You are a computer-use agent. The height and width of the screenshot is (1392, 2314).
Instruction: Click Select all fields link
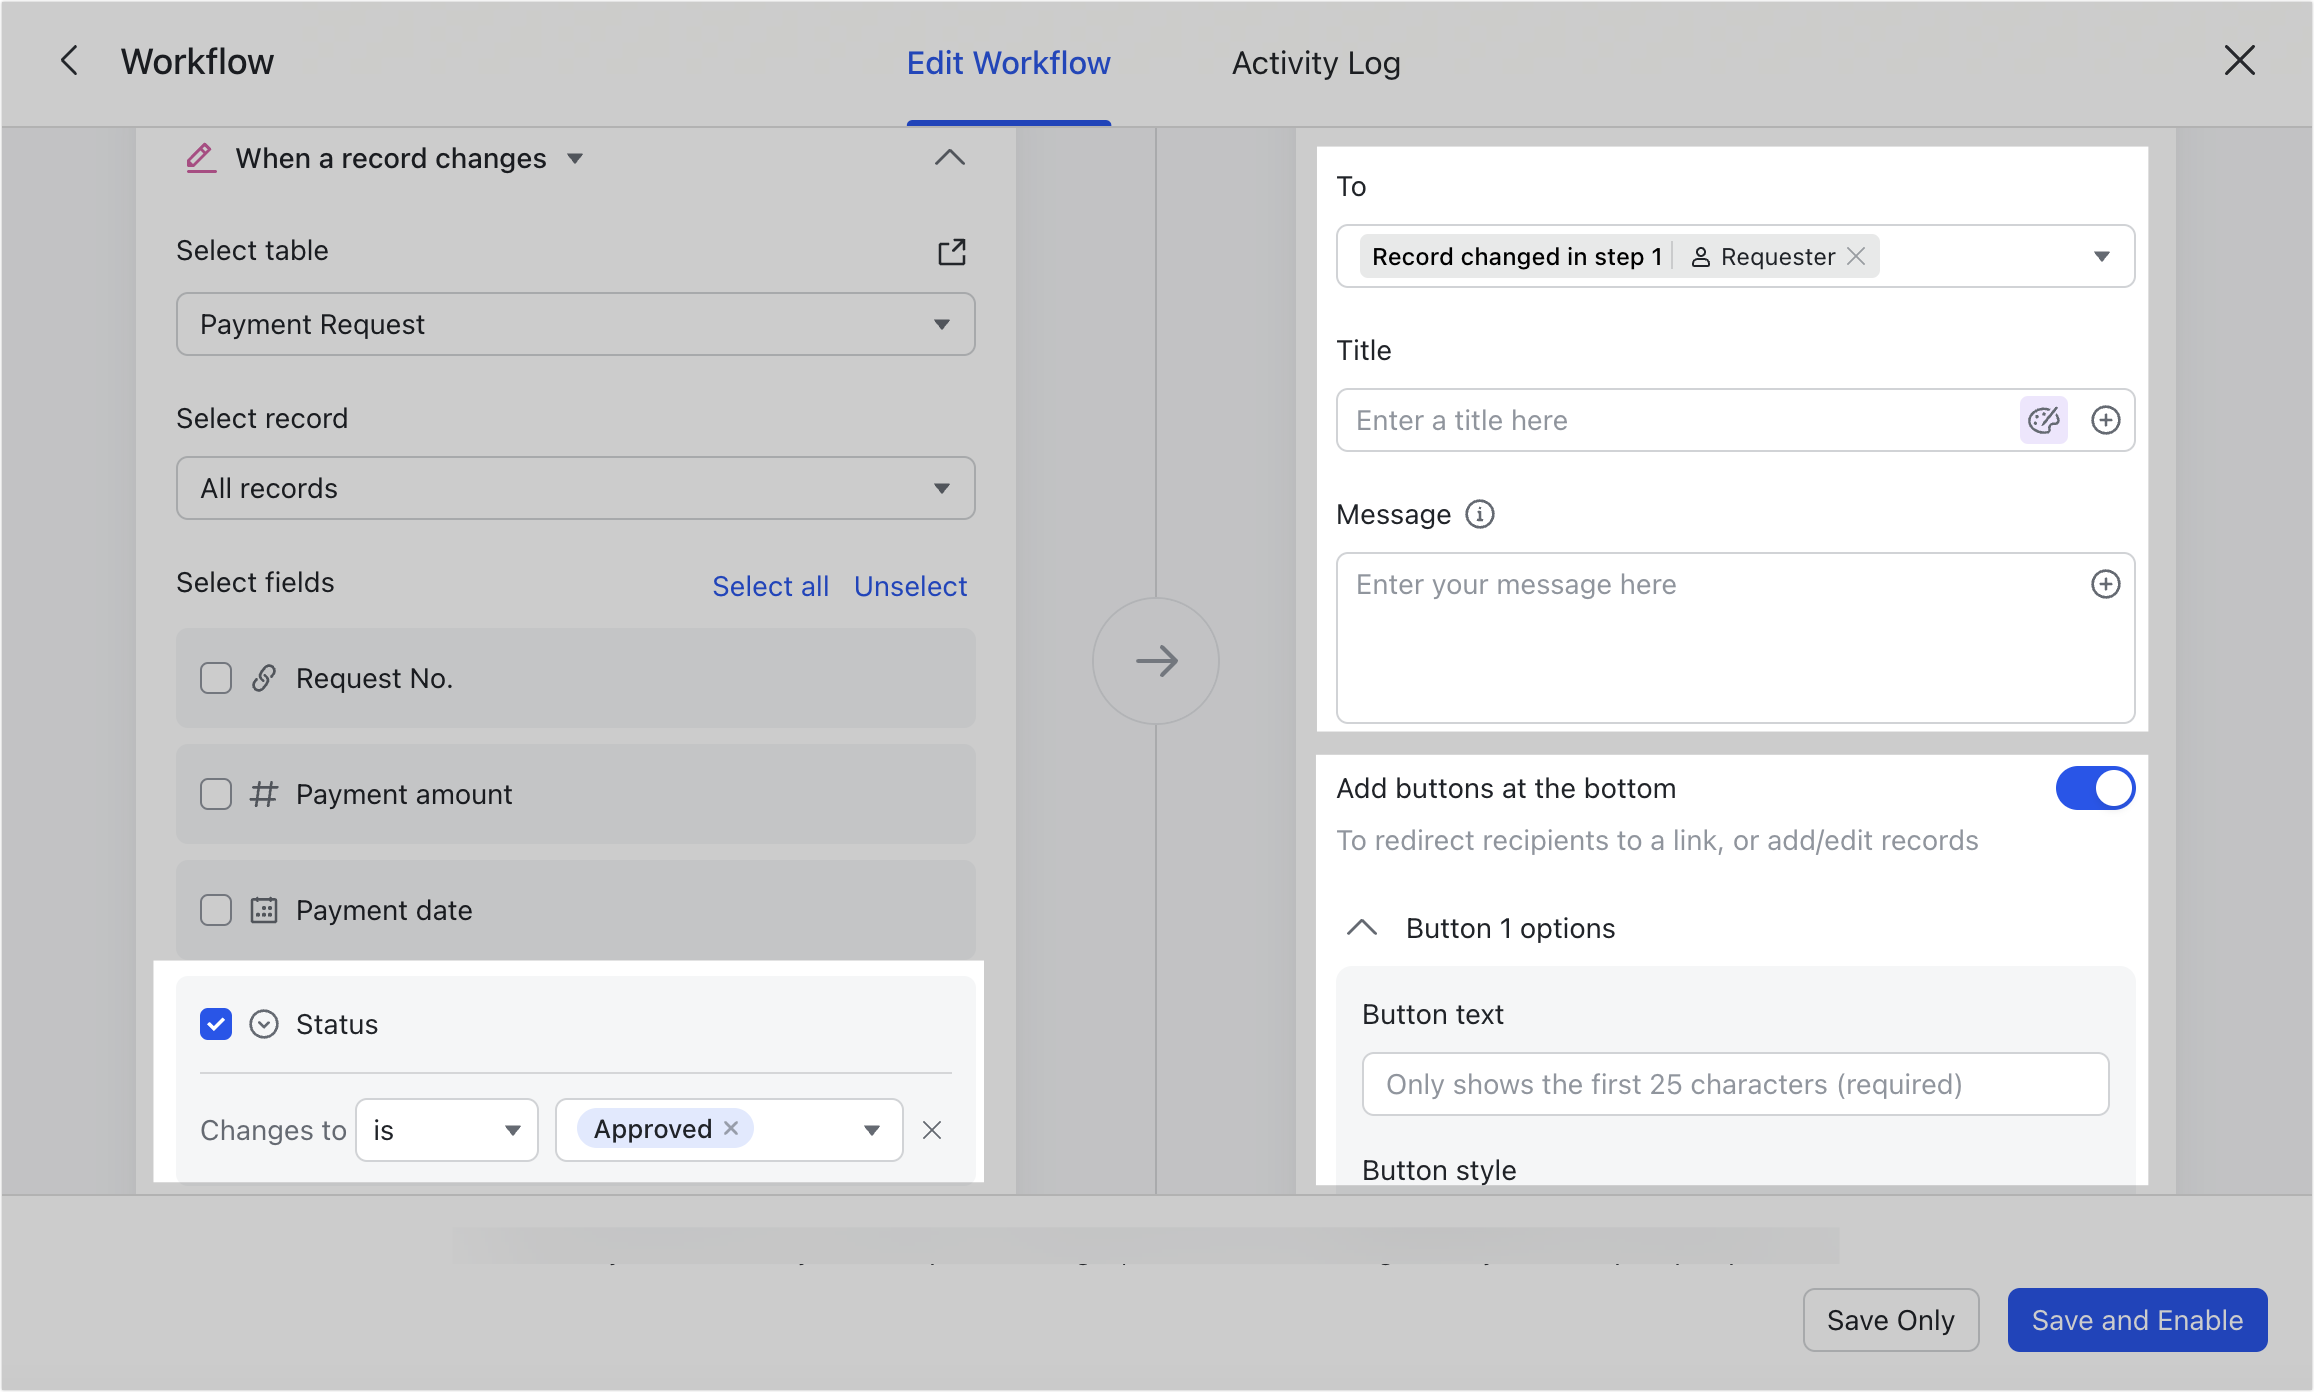pyautogui.click(x=770, y=586)
